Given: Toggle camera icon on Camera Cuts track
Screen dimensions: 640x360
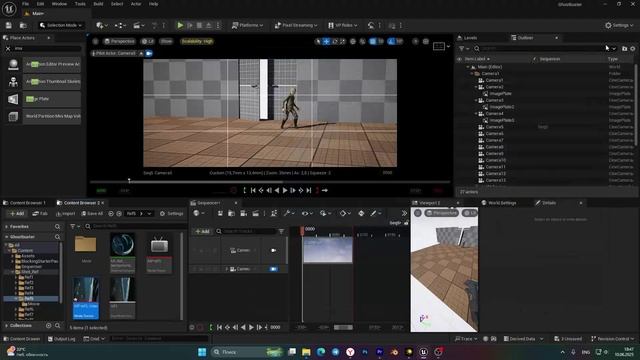Looking at the screenshot, I should click(273, 250).
